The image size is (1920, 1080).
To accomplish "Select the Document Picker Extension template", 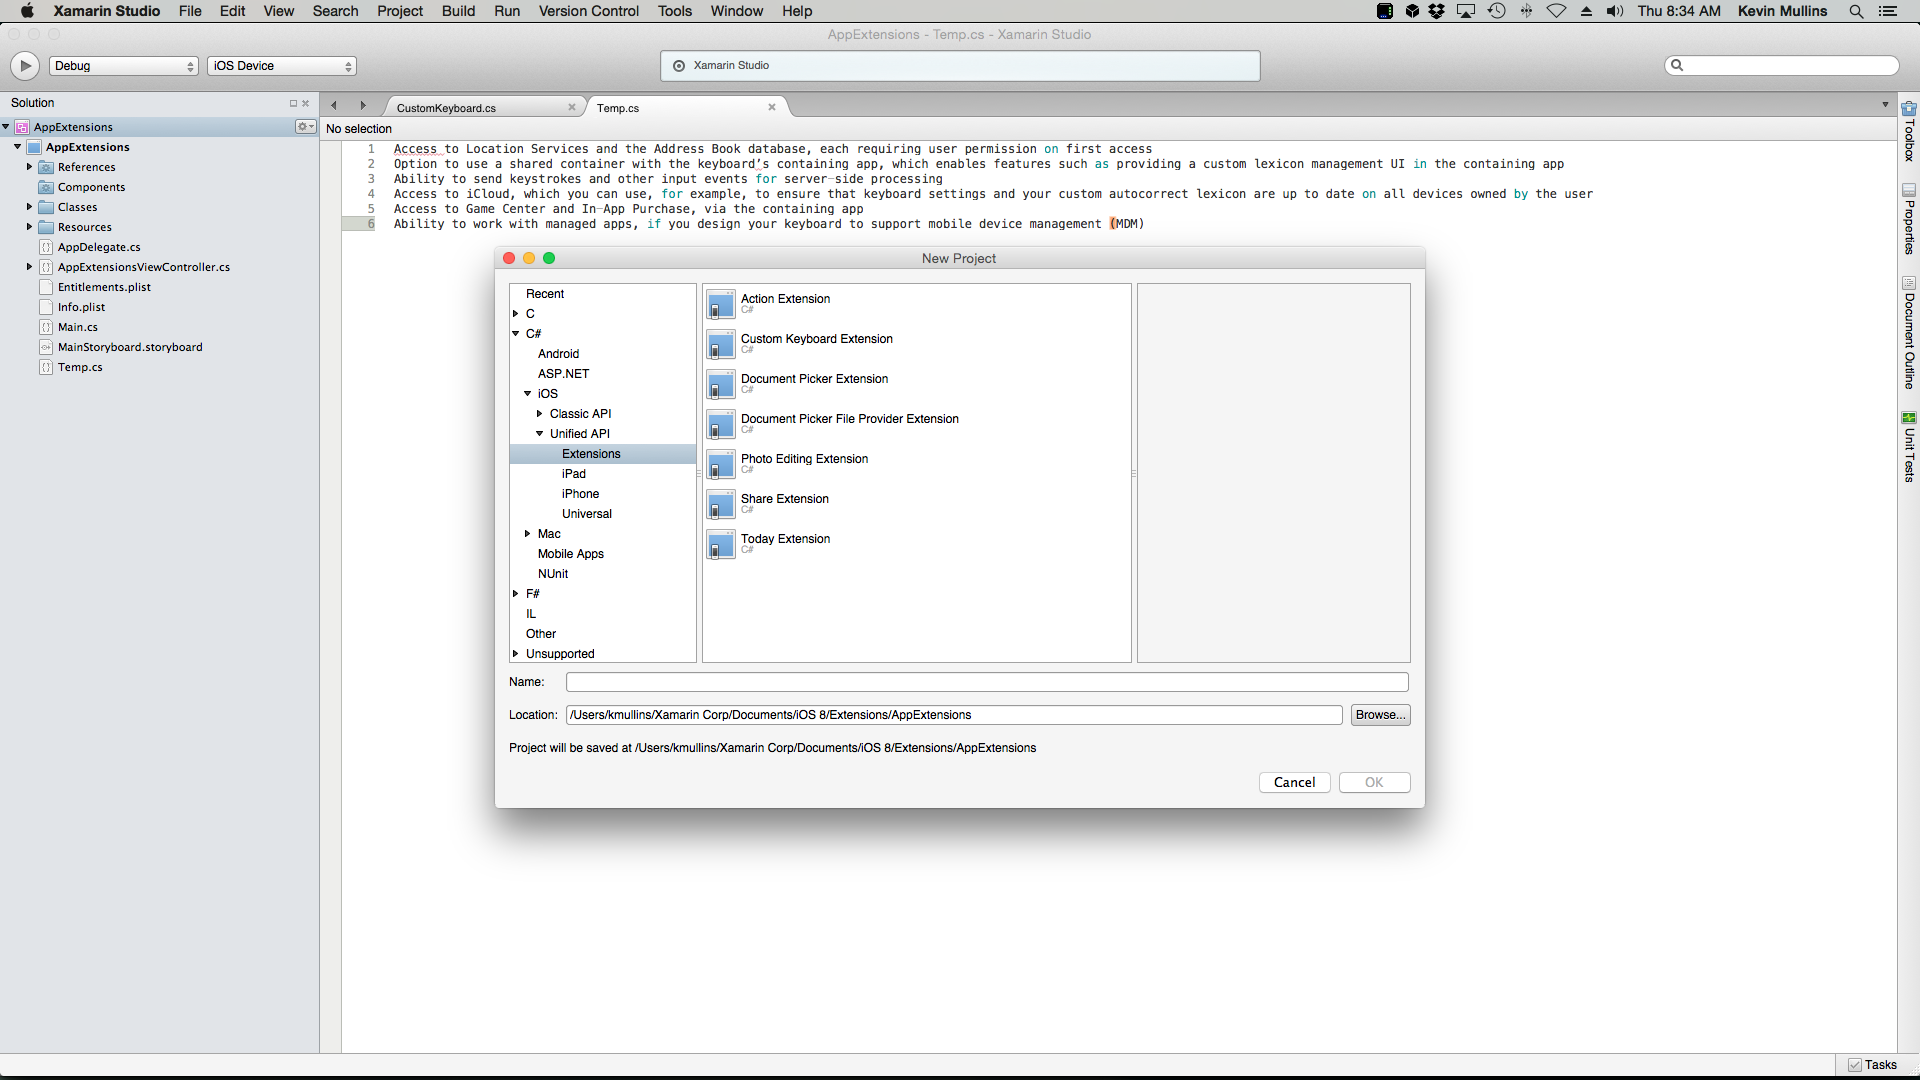I will click(x=814, y=384).
